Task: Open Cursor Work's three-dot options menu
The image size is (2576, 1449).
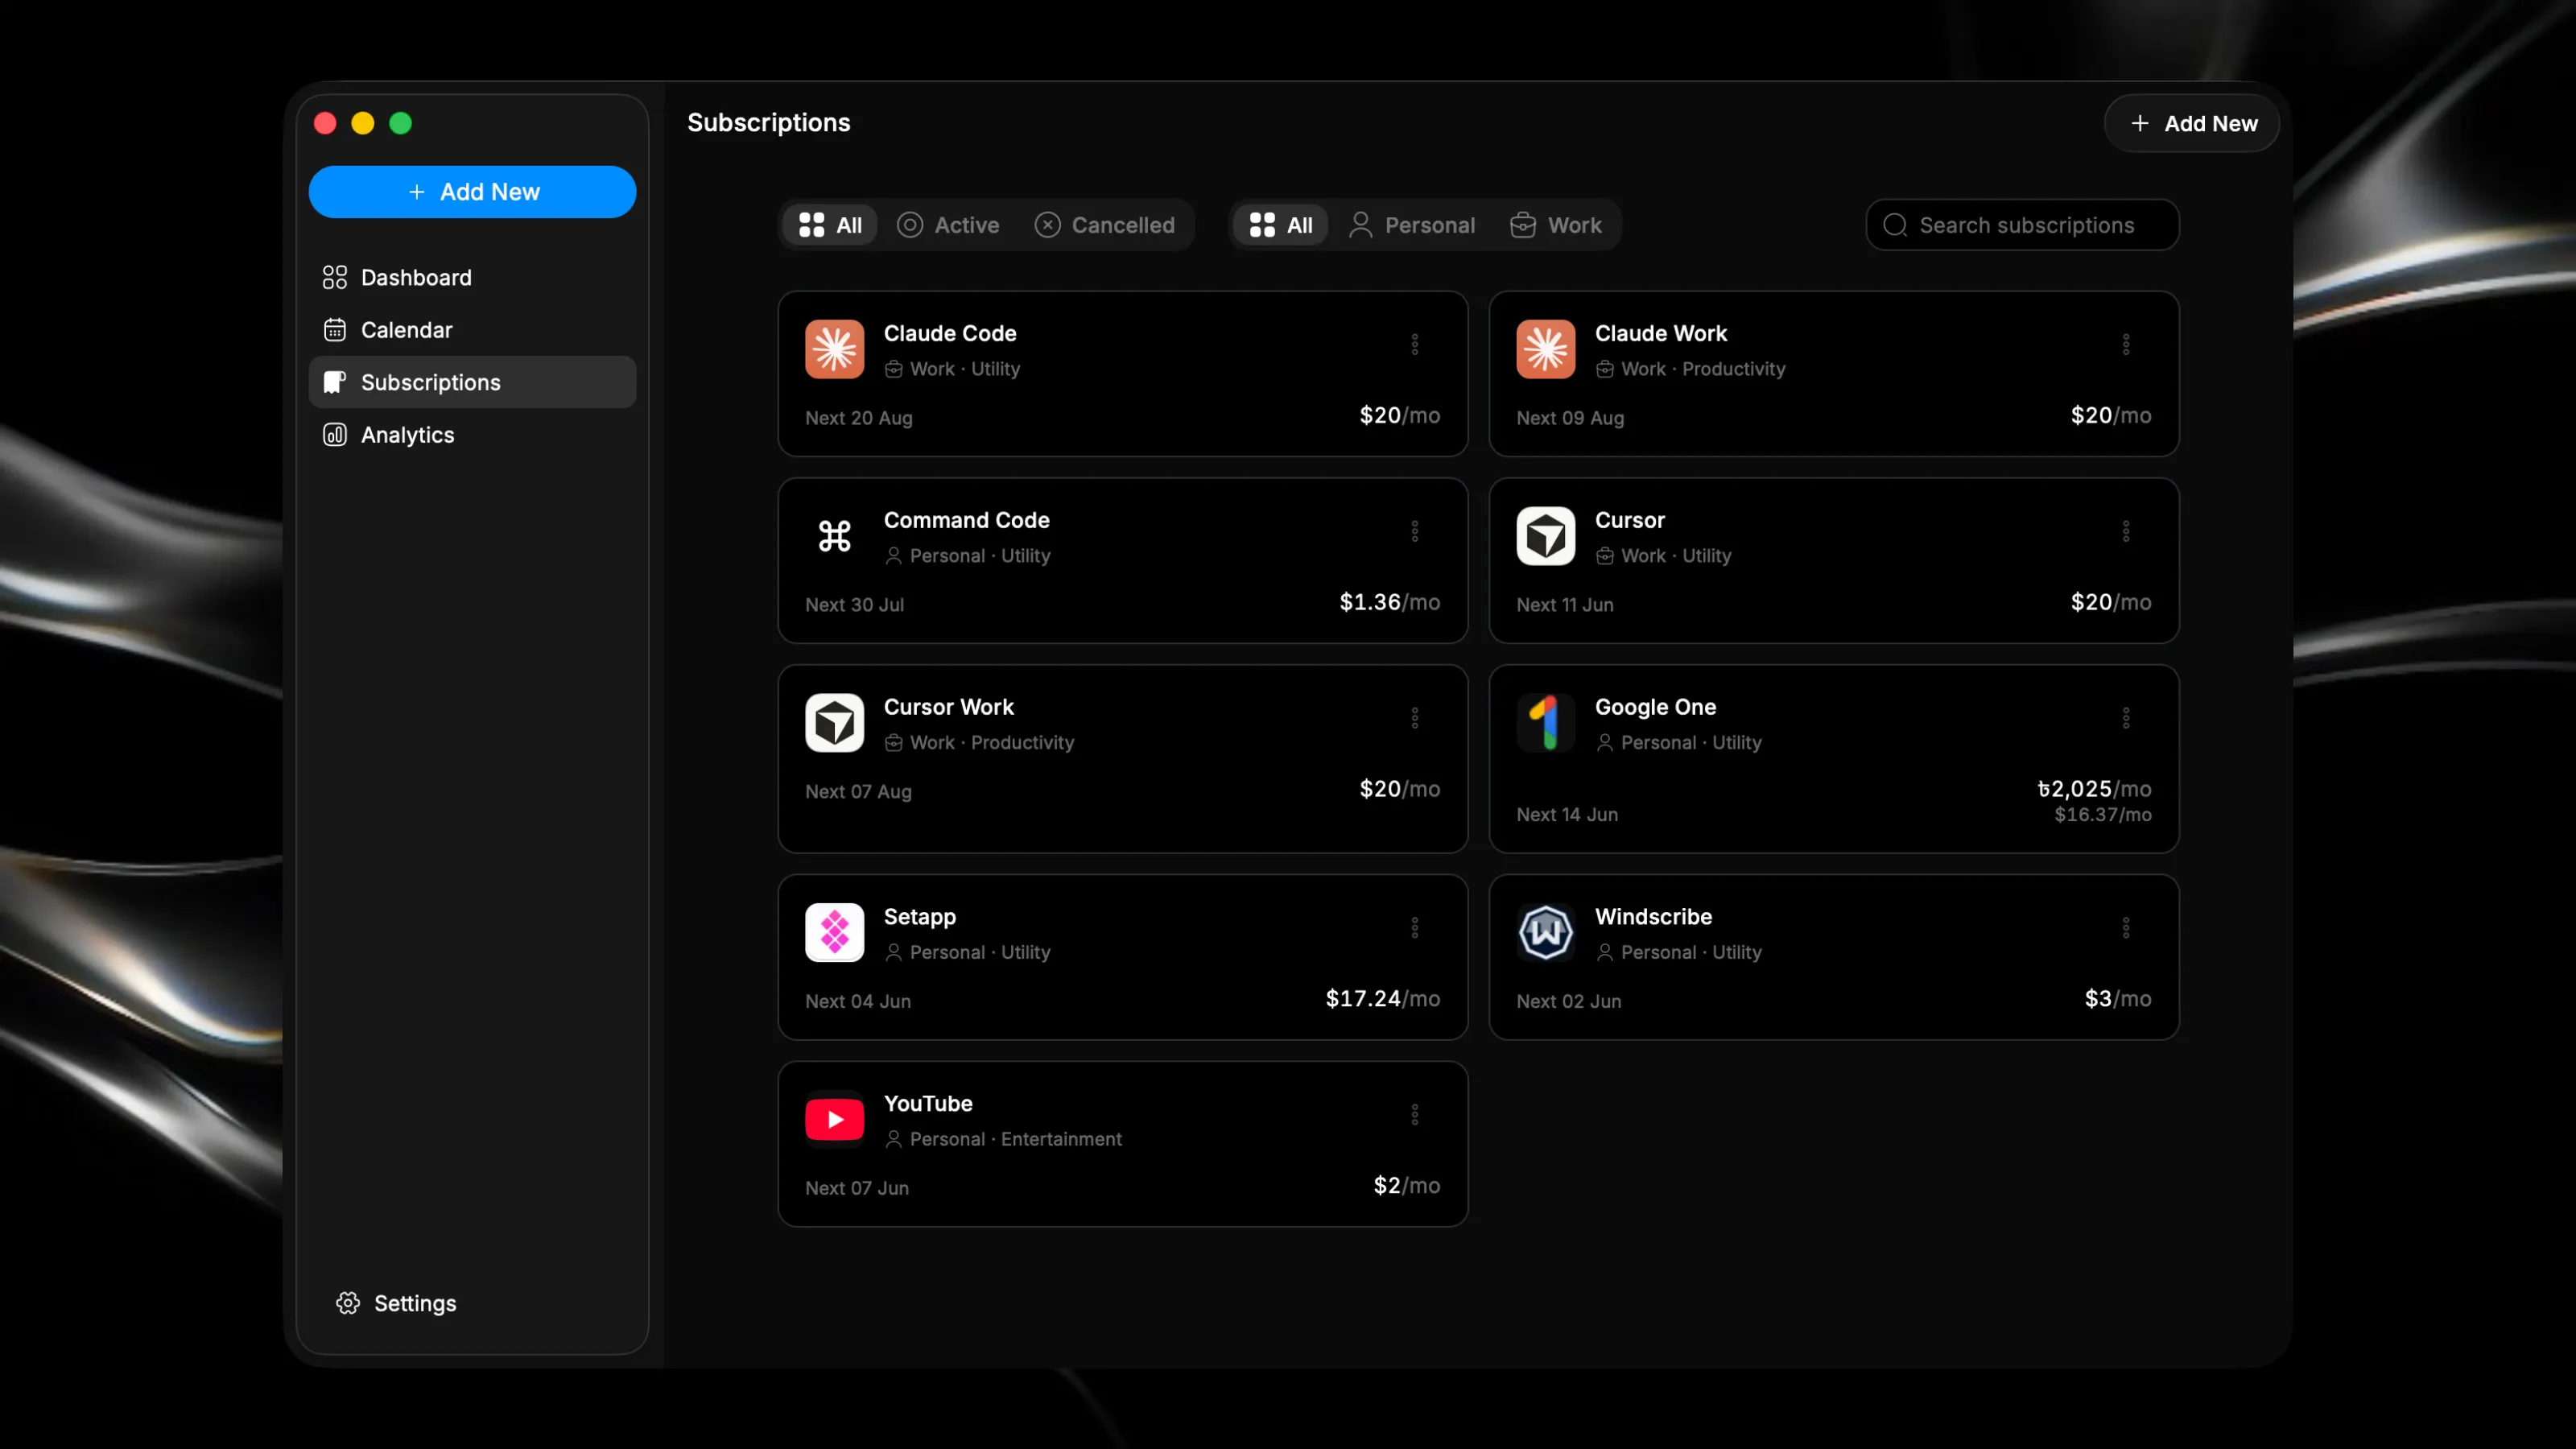Action: pyautogui.click(x=1414, y=719)
